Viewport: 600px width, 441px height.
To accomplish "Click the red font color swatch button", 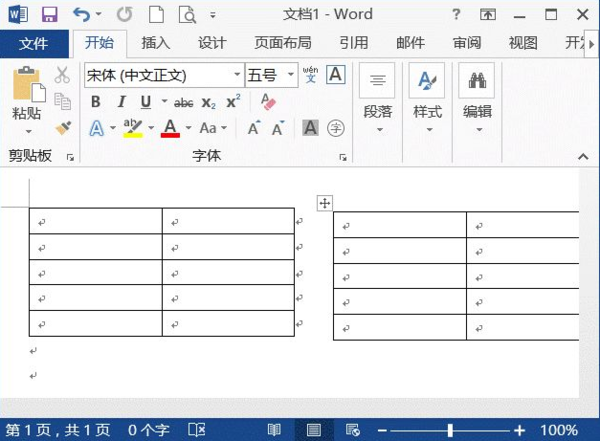I will [170, 128].
